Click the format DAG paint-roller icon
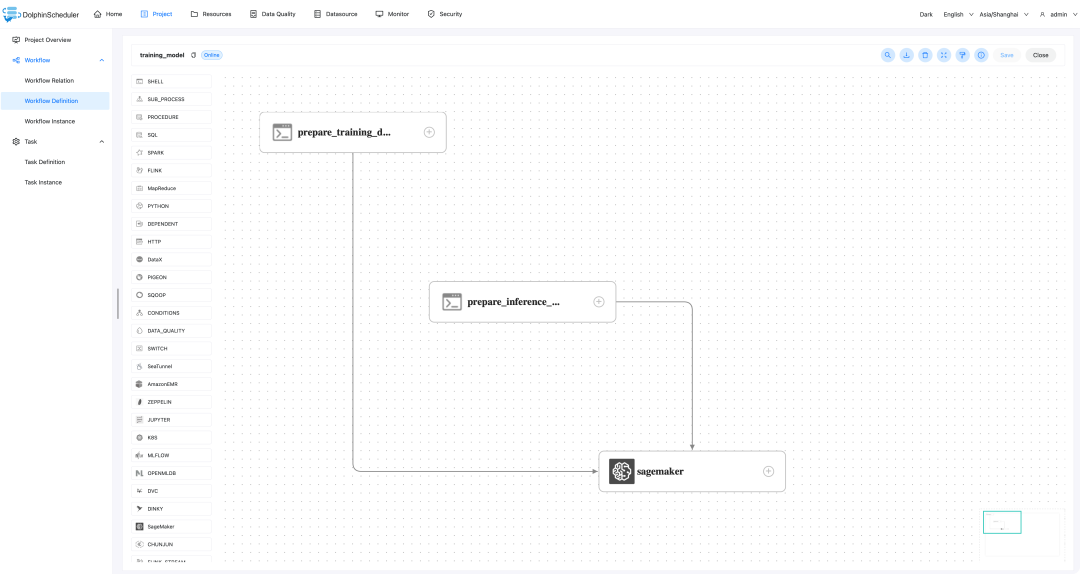The width and height of the screenshot is (1080, 574). (x=962, y=55)
